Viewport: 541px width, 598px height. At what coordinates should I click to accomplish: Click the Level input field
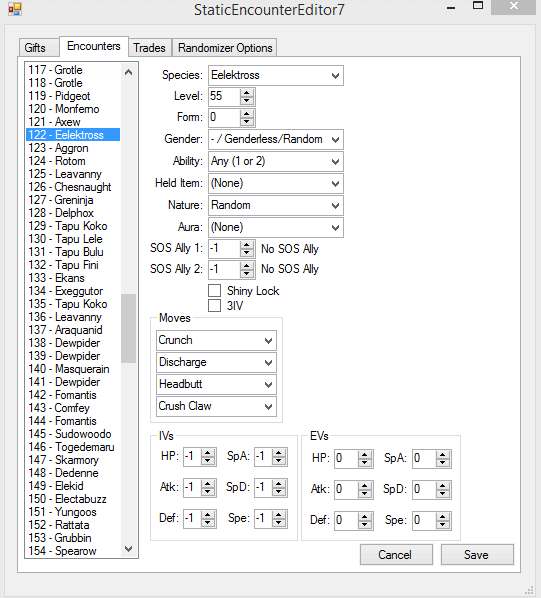(225, 96)
